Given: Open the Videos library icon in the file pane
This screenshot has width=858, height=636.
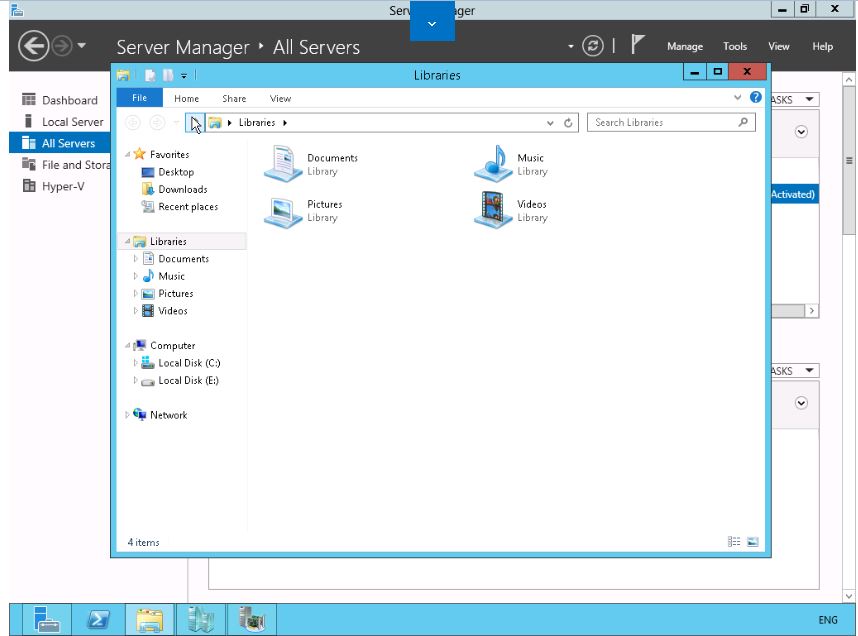Looking at the screenshot, I should [493, 210].
